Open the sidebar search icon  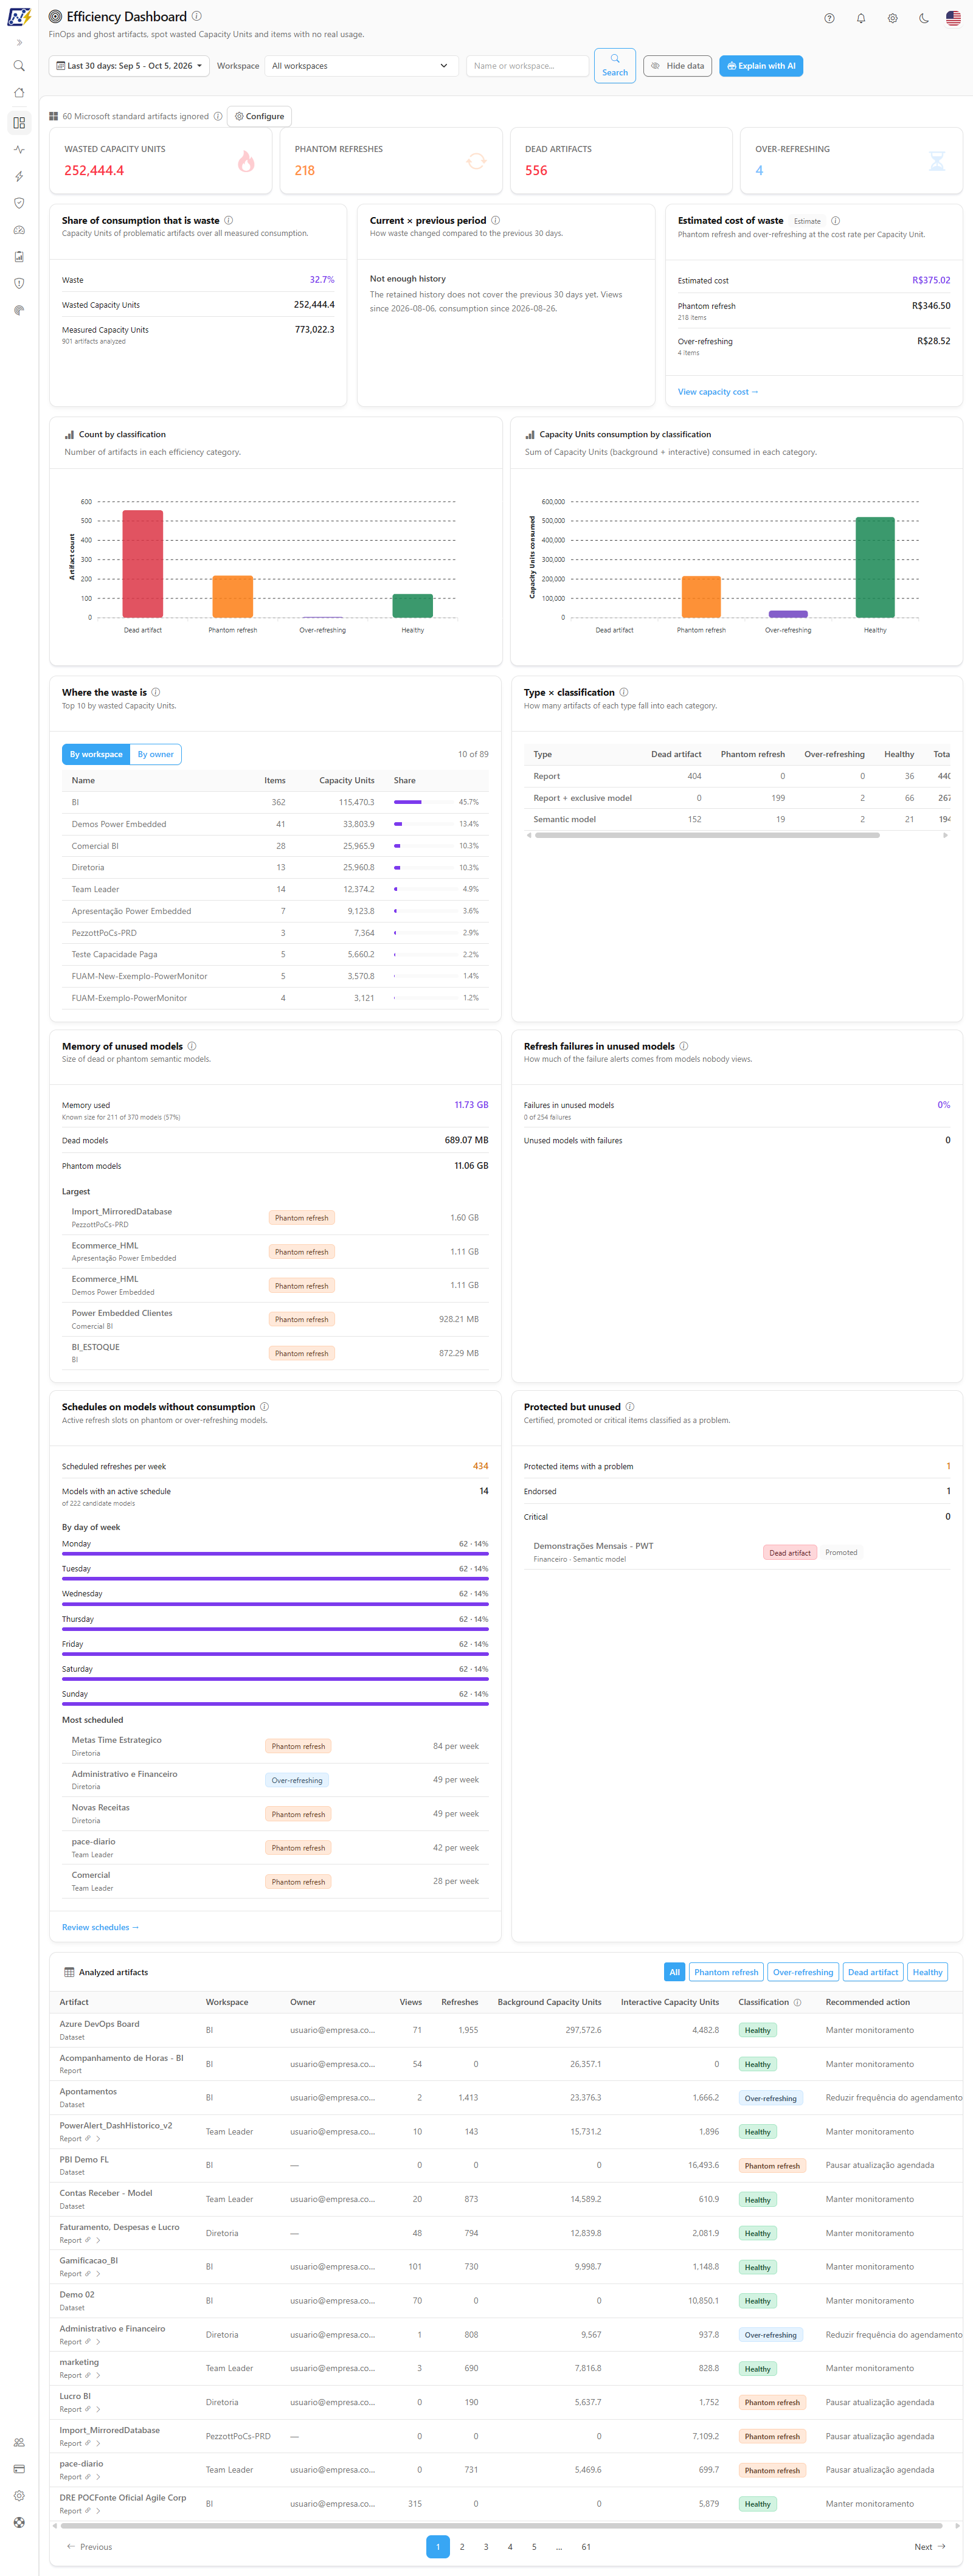click(x=19, y=66)
